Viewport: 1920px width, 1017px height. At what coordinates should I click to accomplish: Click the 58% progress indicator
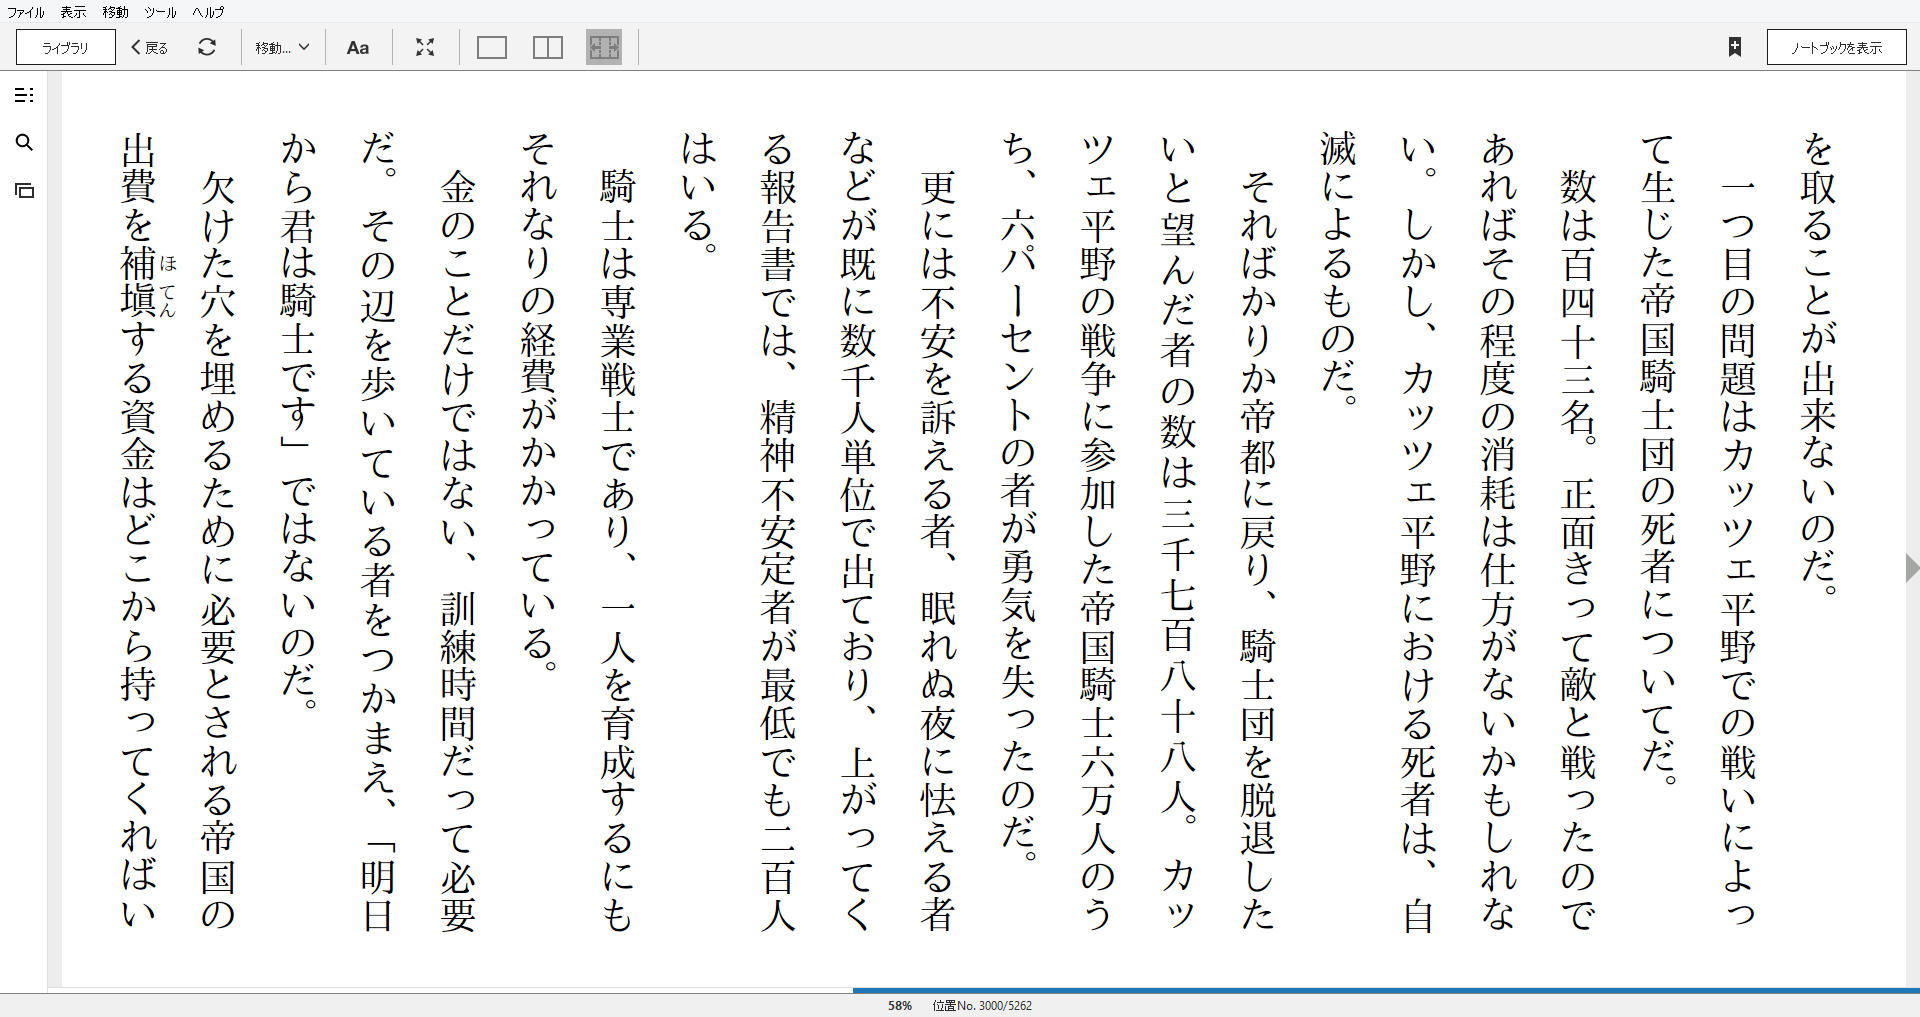tap(900, 1005)
